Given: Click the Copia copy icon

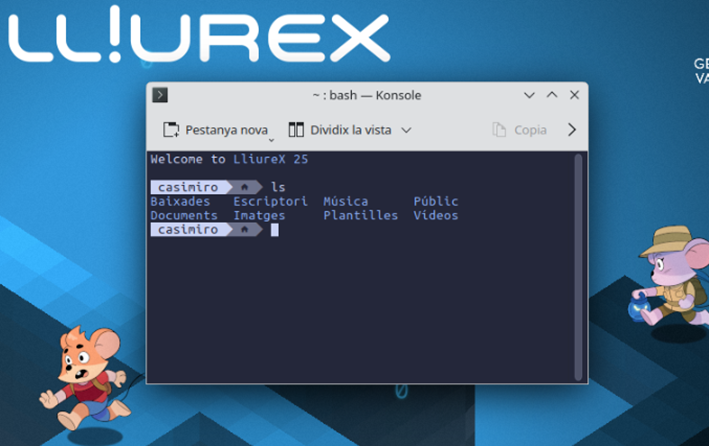Looking at the screenshot, I should click(500, 130).
